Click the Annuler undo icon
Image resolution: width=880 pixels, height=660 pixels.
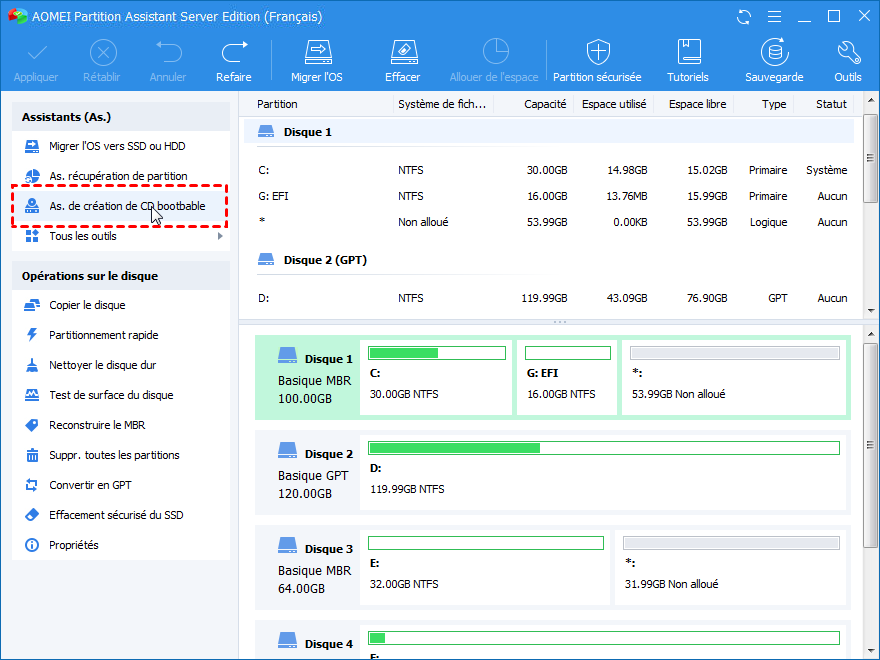coord(168,52)
